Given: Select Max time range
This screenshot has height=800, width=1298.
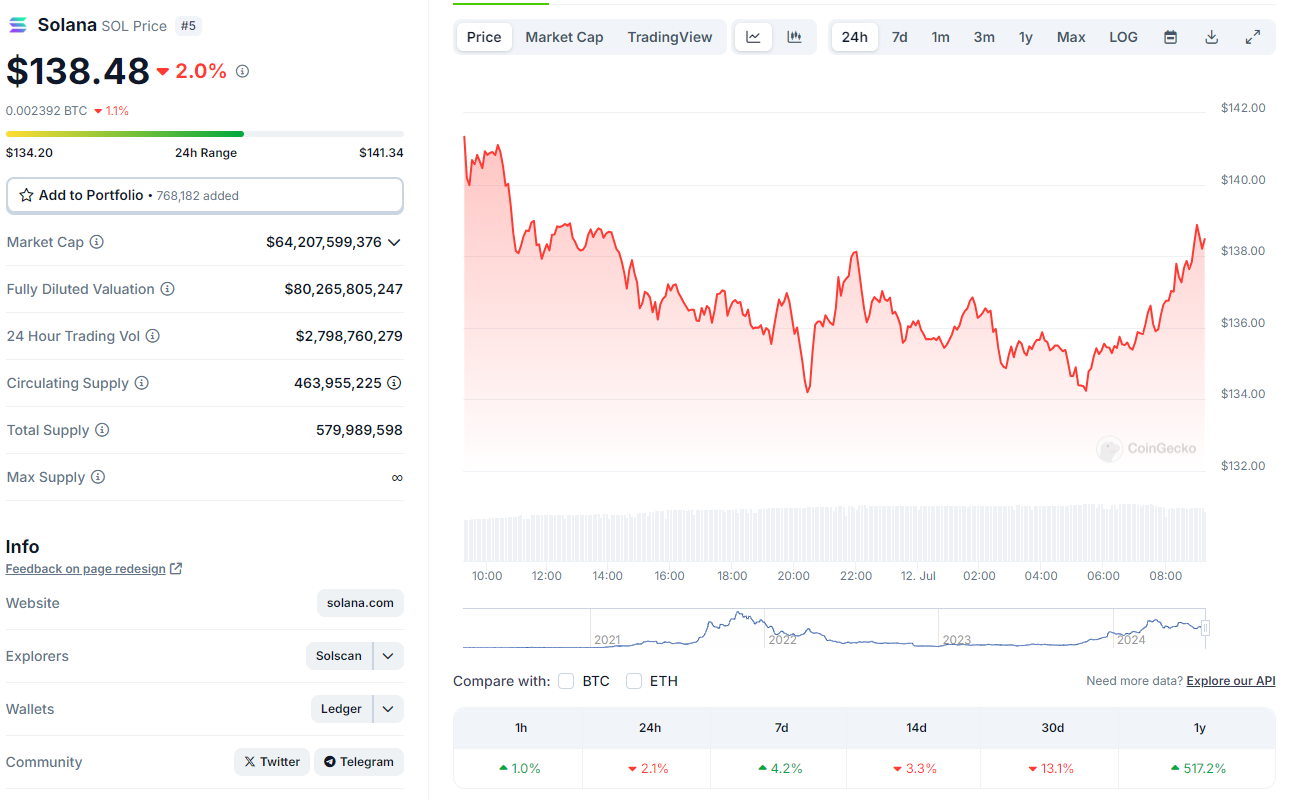Looking at the screenshot, I should [x=1071, y=37].
